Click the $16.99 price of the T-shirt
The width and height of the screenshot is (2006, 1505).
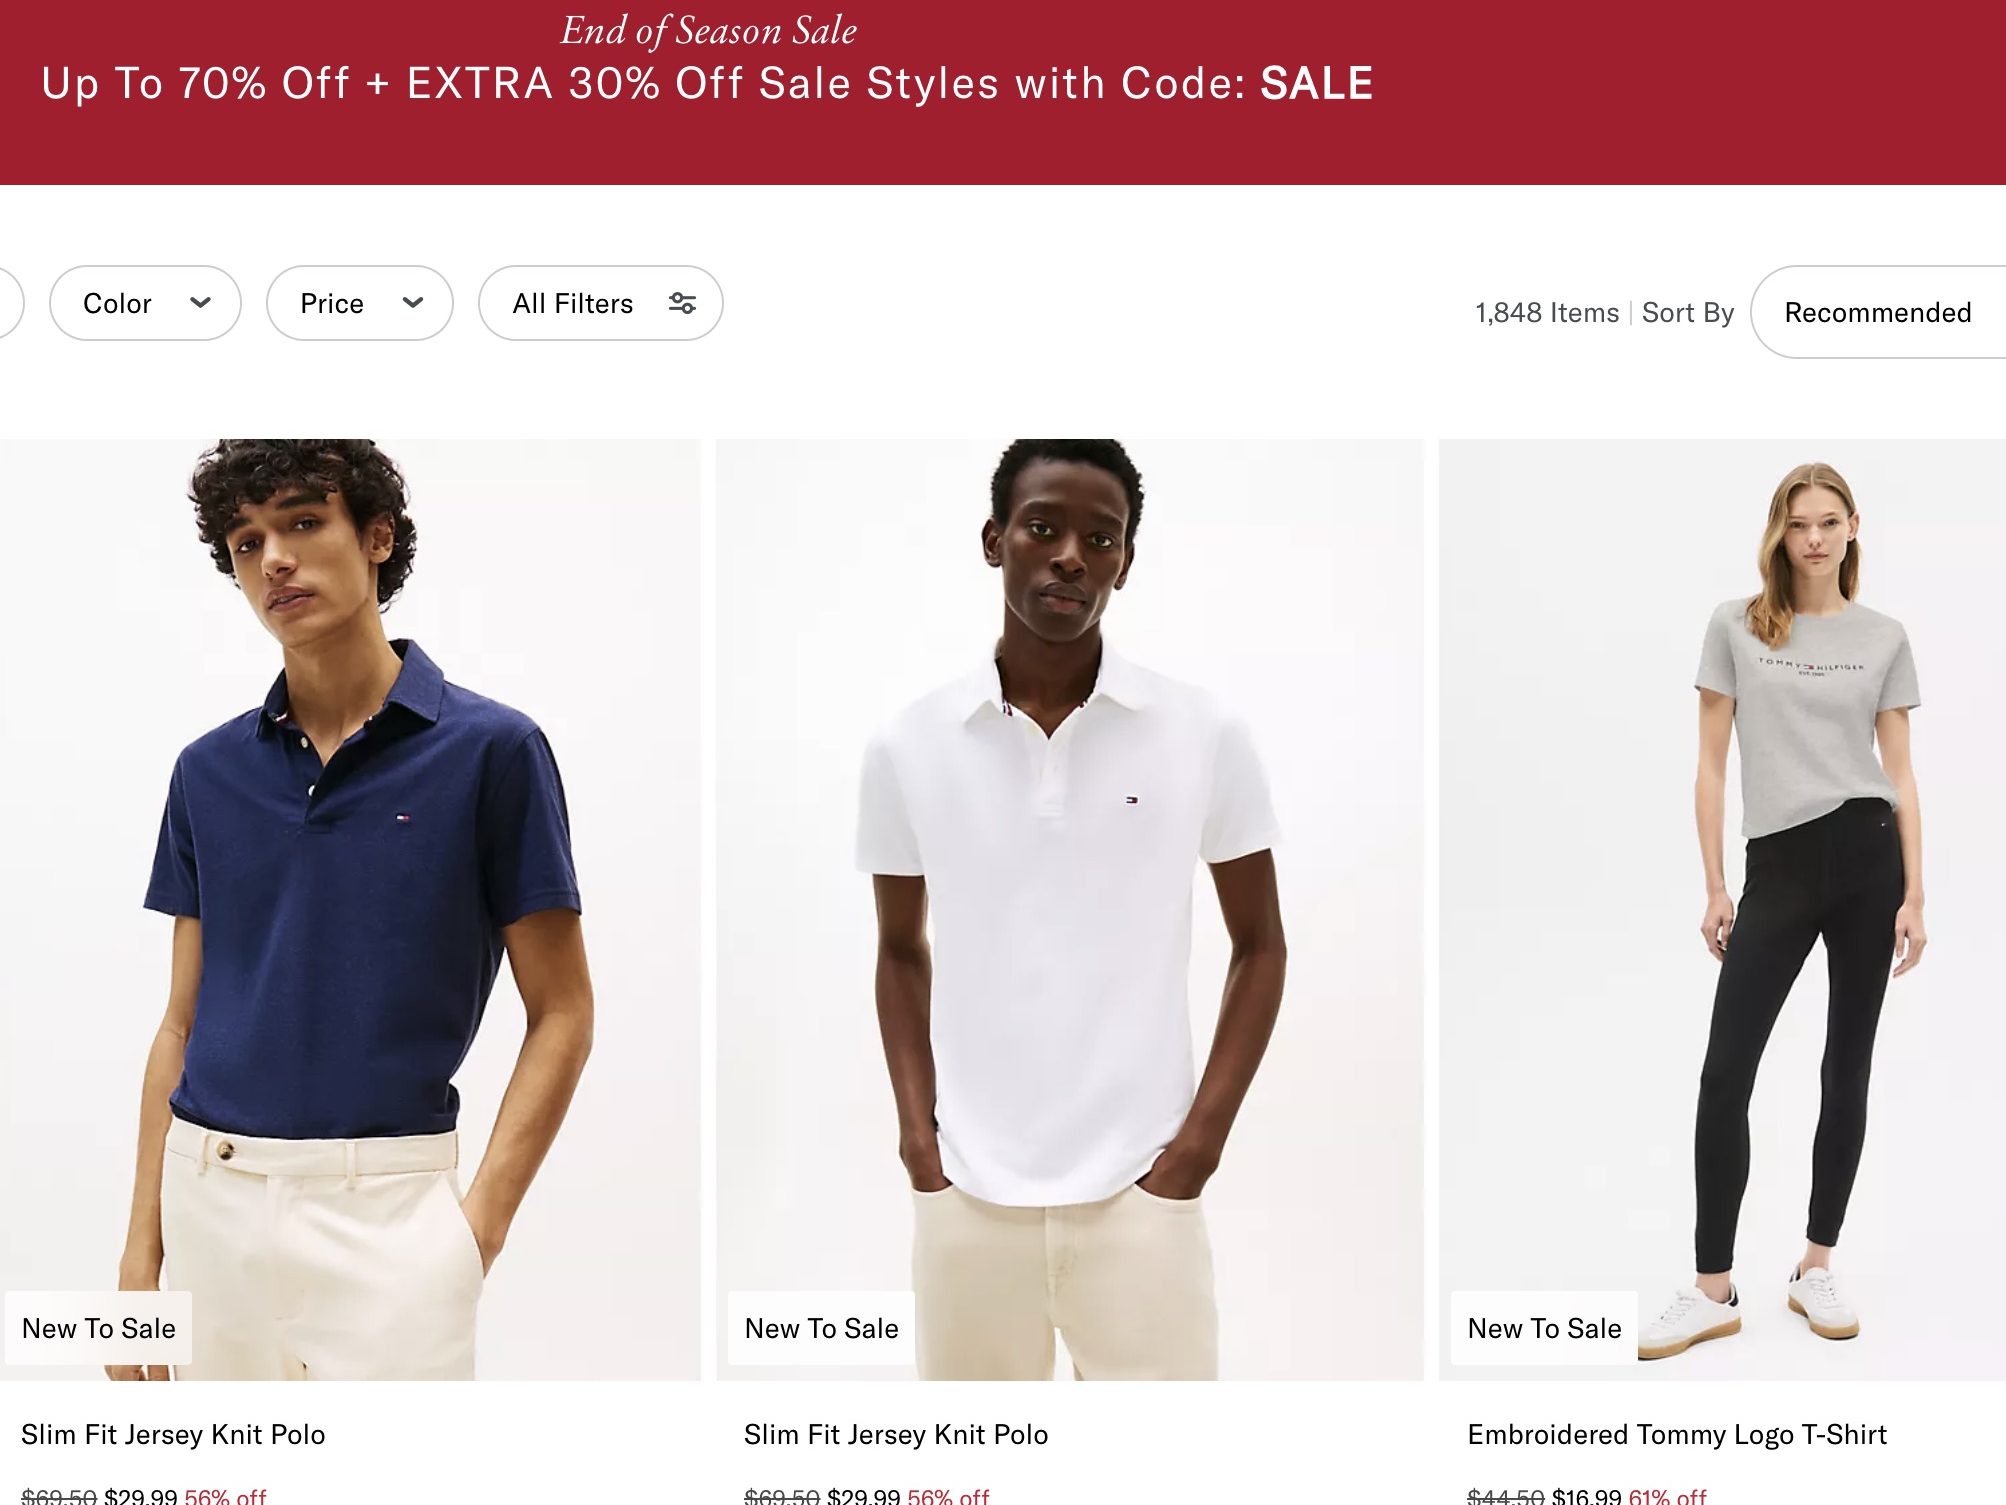pos(1586,1496)
